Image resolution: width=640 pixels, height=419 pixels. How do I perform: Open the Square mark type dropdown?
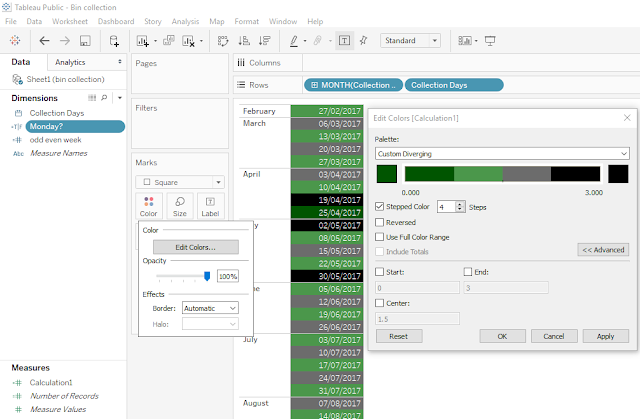tap(180, 182)
